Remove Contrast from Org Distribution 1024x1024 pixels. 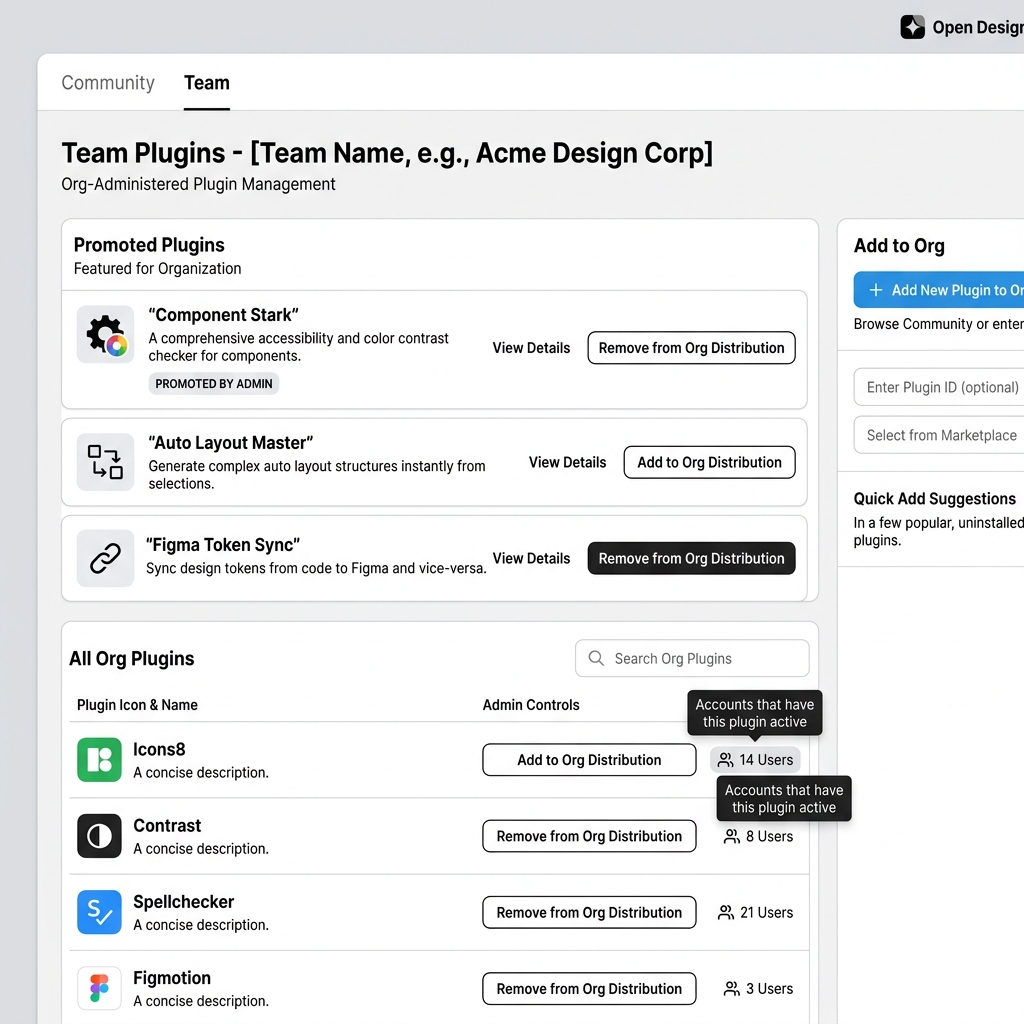[589, 837]
